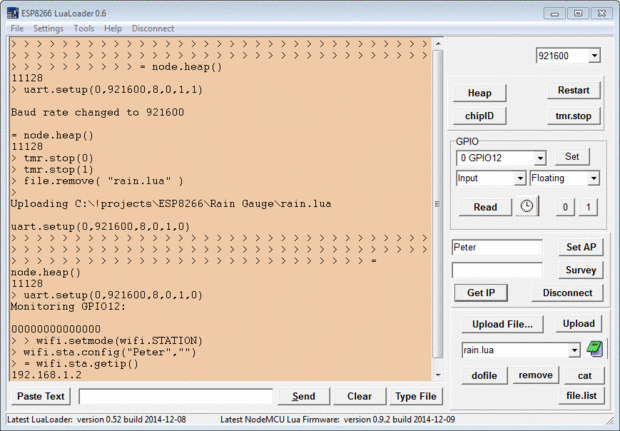Click the tmr.stop button

(x=573, y=116)
